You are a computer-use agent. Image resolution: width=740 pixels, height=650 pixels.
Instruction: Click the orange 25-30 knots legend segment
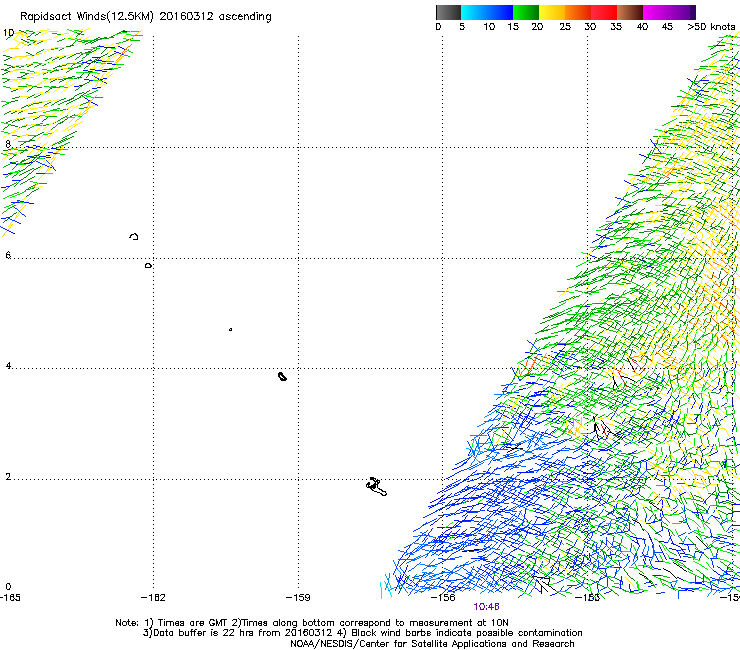pyautogui.click(x=578, y=12)
